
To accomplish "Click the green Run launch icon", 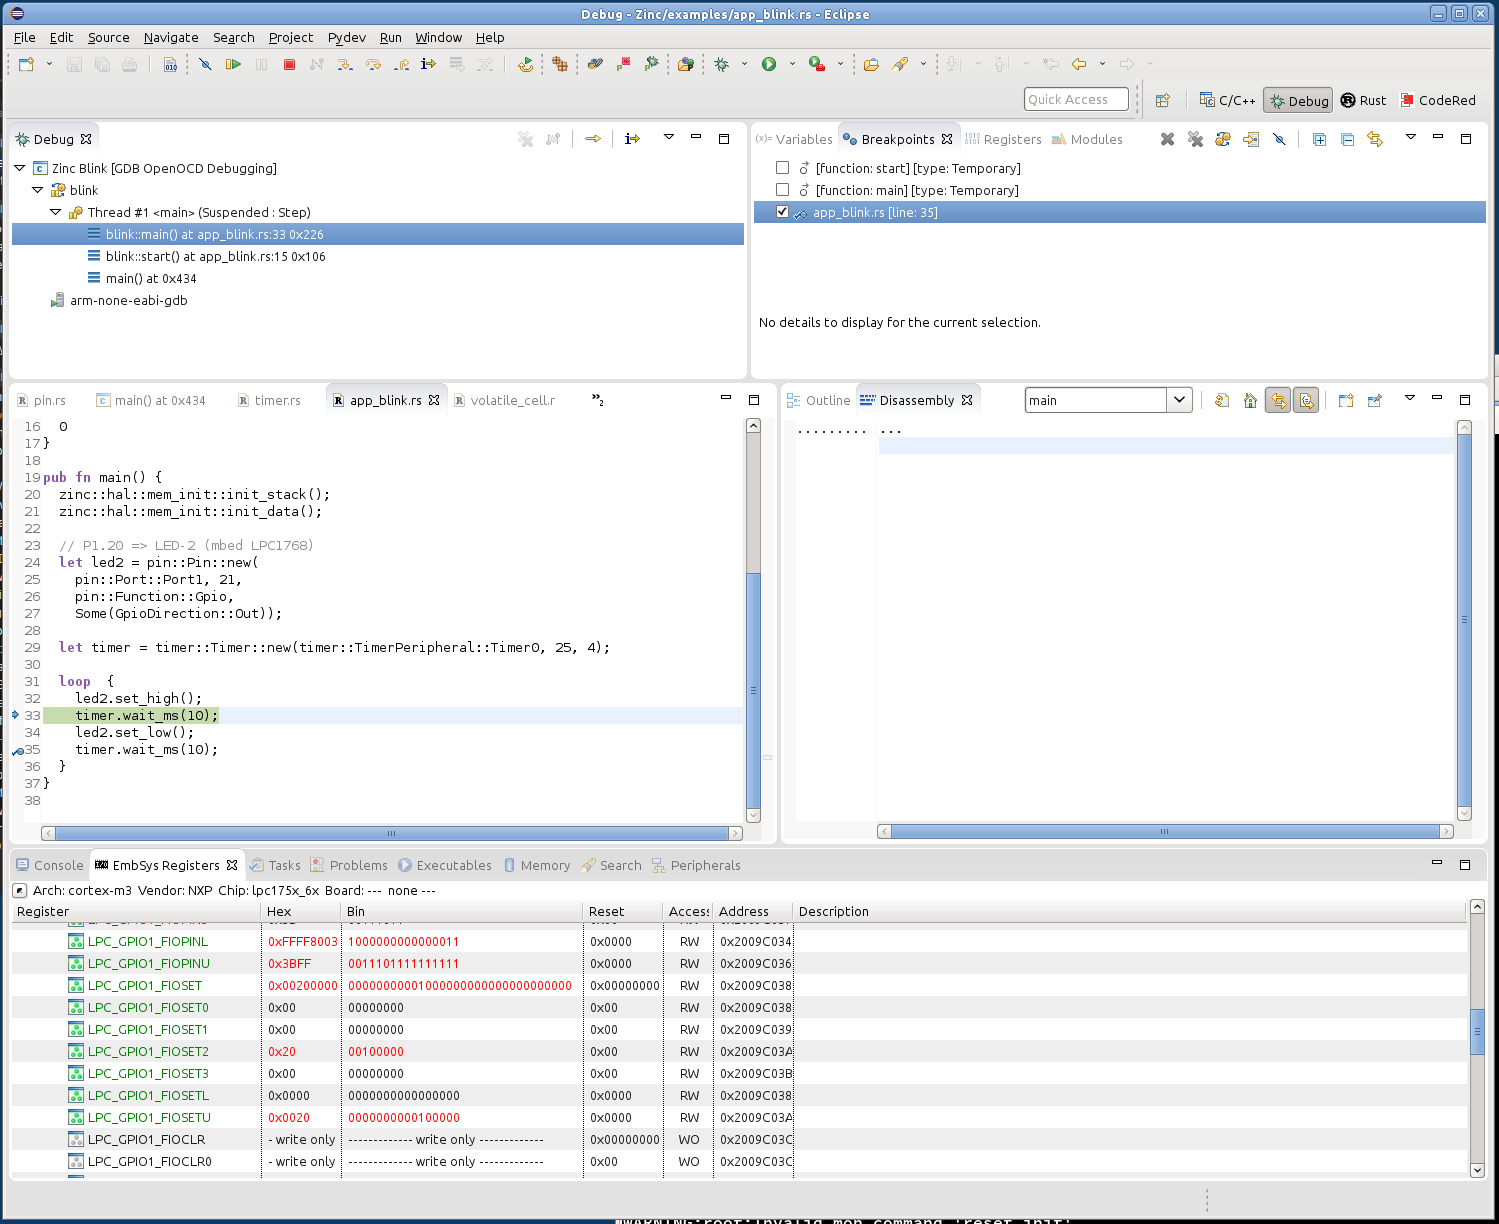I will pyautogui.click(x=769, y=64).
